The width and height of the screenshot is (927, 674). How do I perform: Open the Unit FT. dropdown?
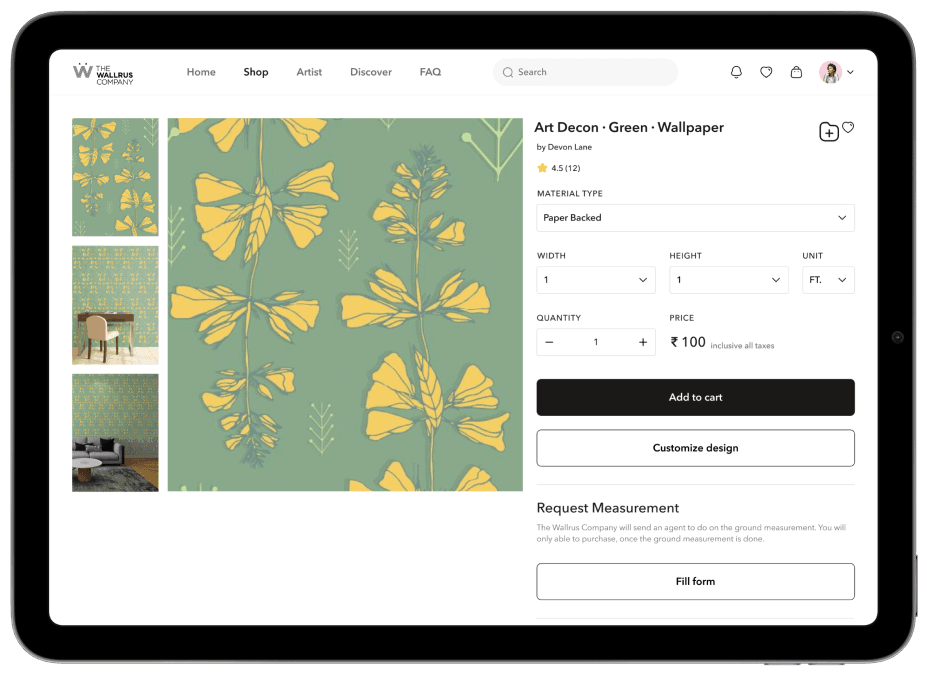click(828, 280)
